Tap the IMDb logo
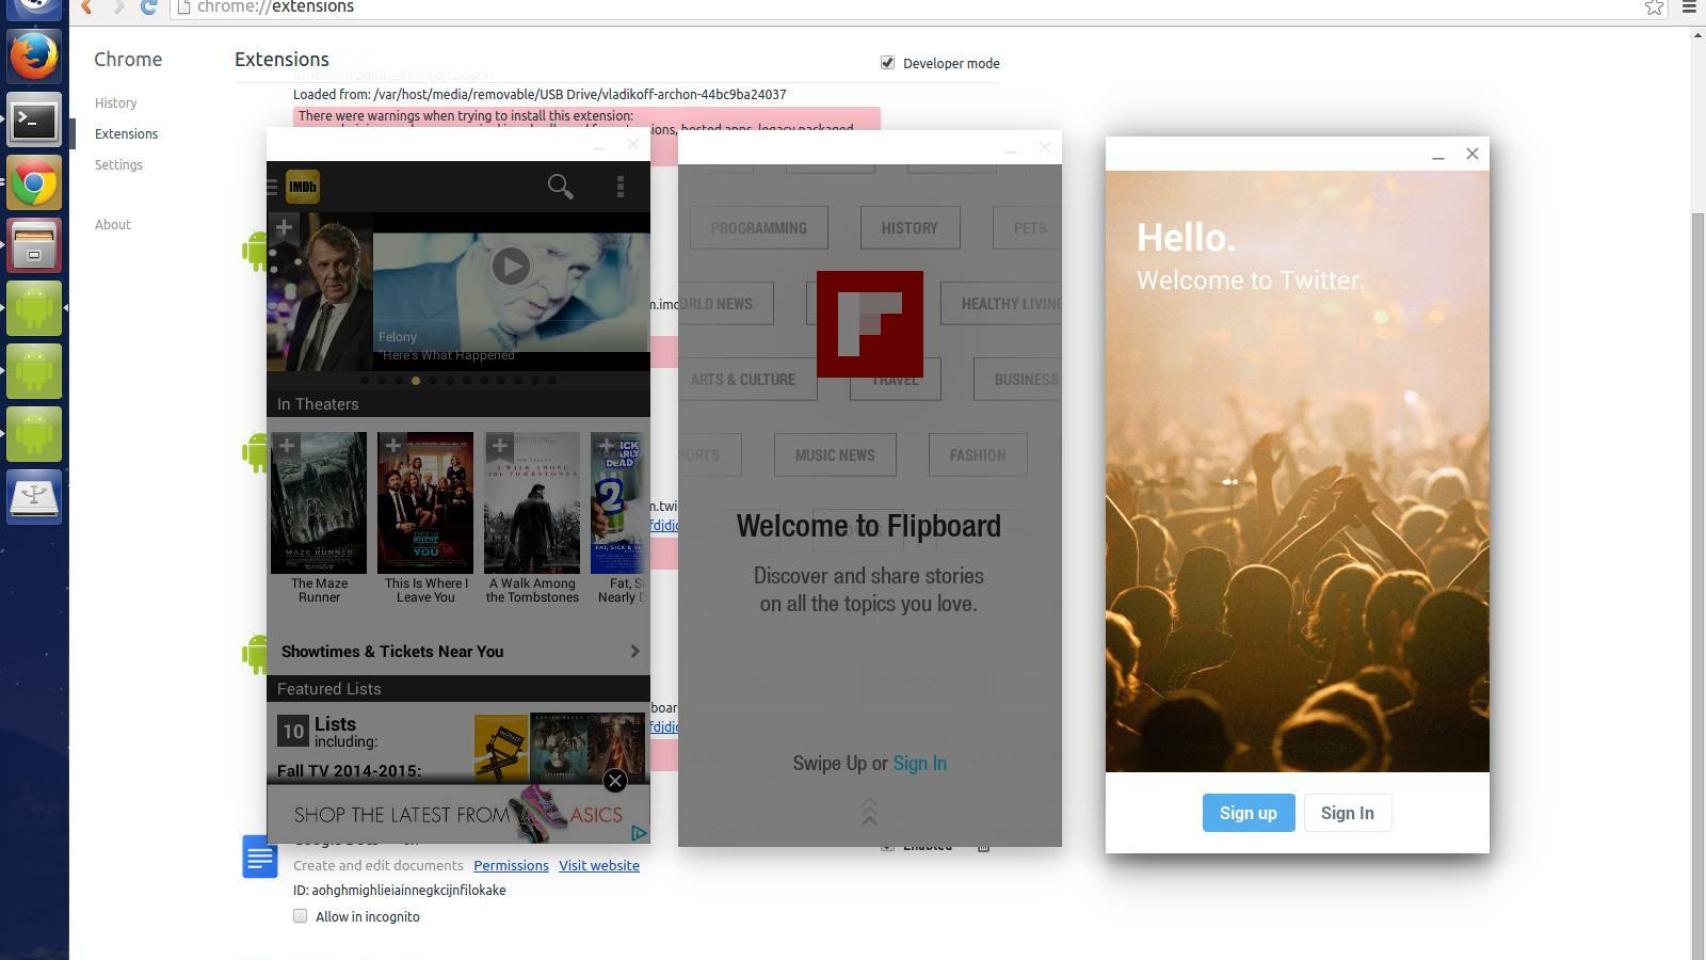This screenshot has width=1706, height=960. pos(302,186)
